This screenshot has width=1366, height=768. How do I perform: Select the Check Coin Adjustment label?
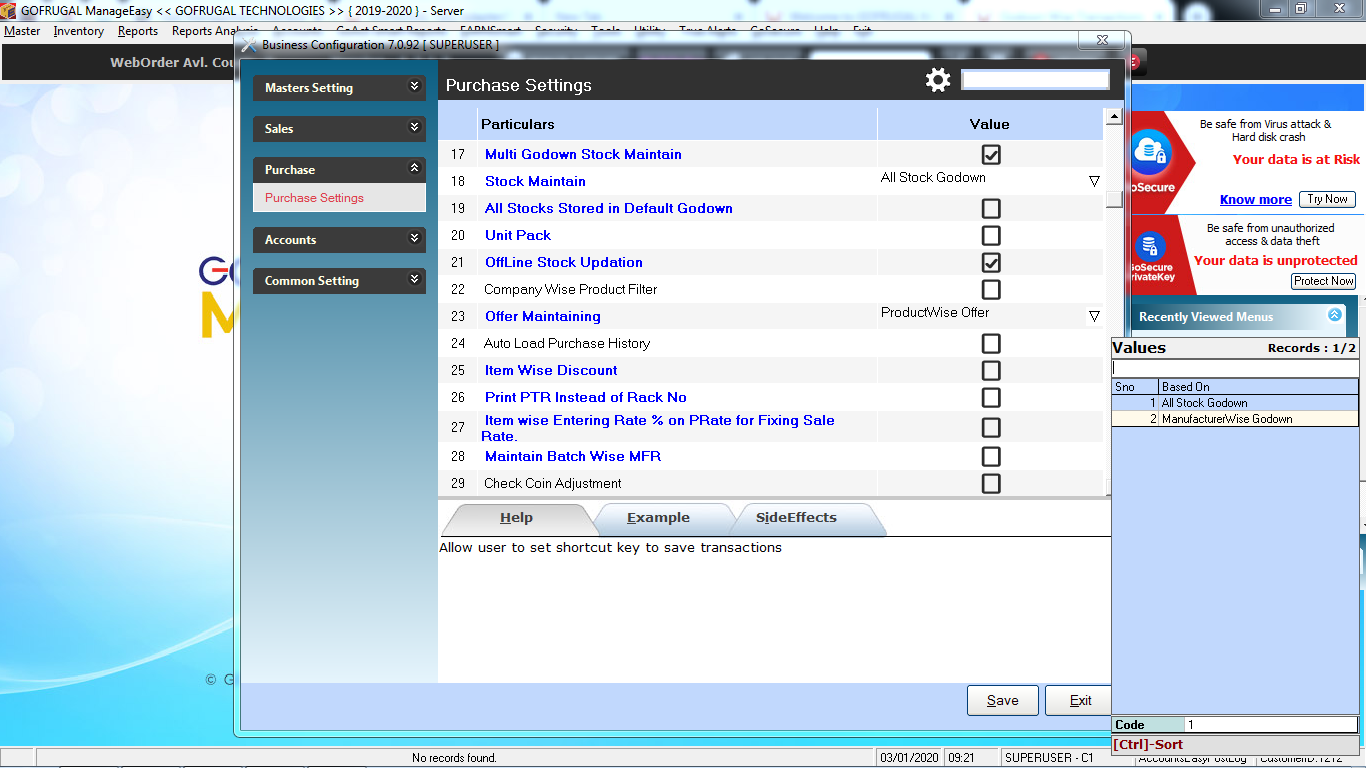click(553, 483)
